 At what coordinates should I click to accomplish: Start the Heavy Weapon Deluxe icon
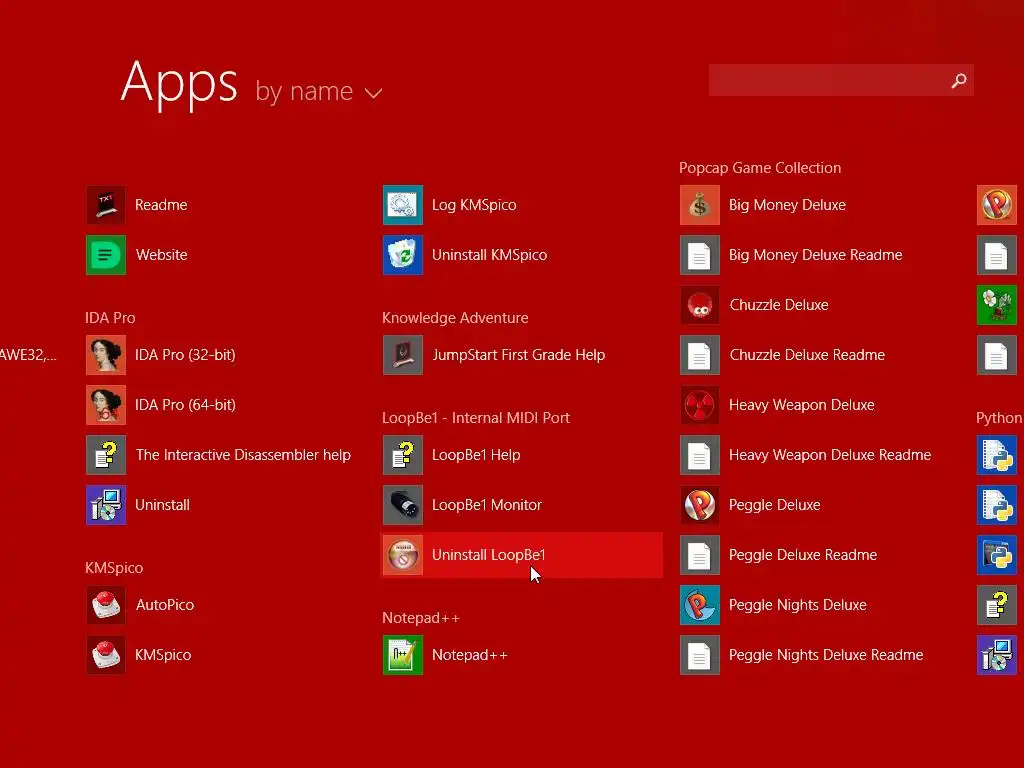tap(699, 405)
